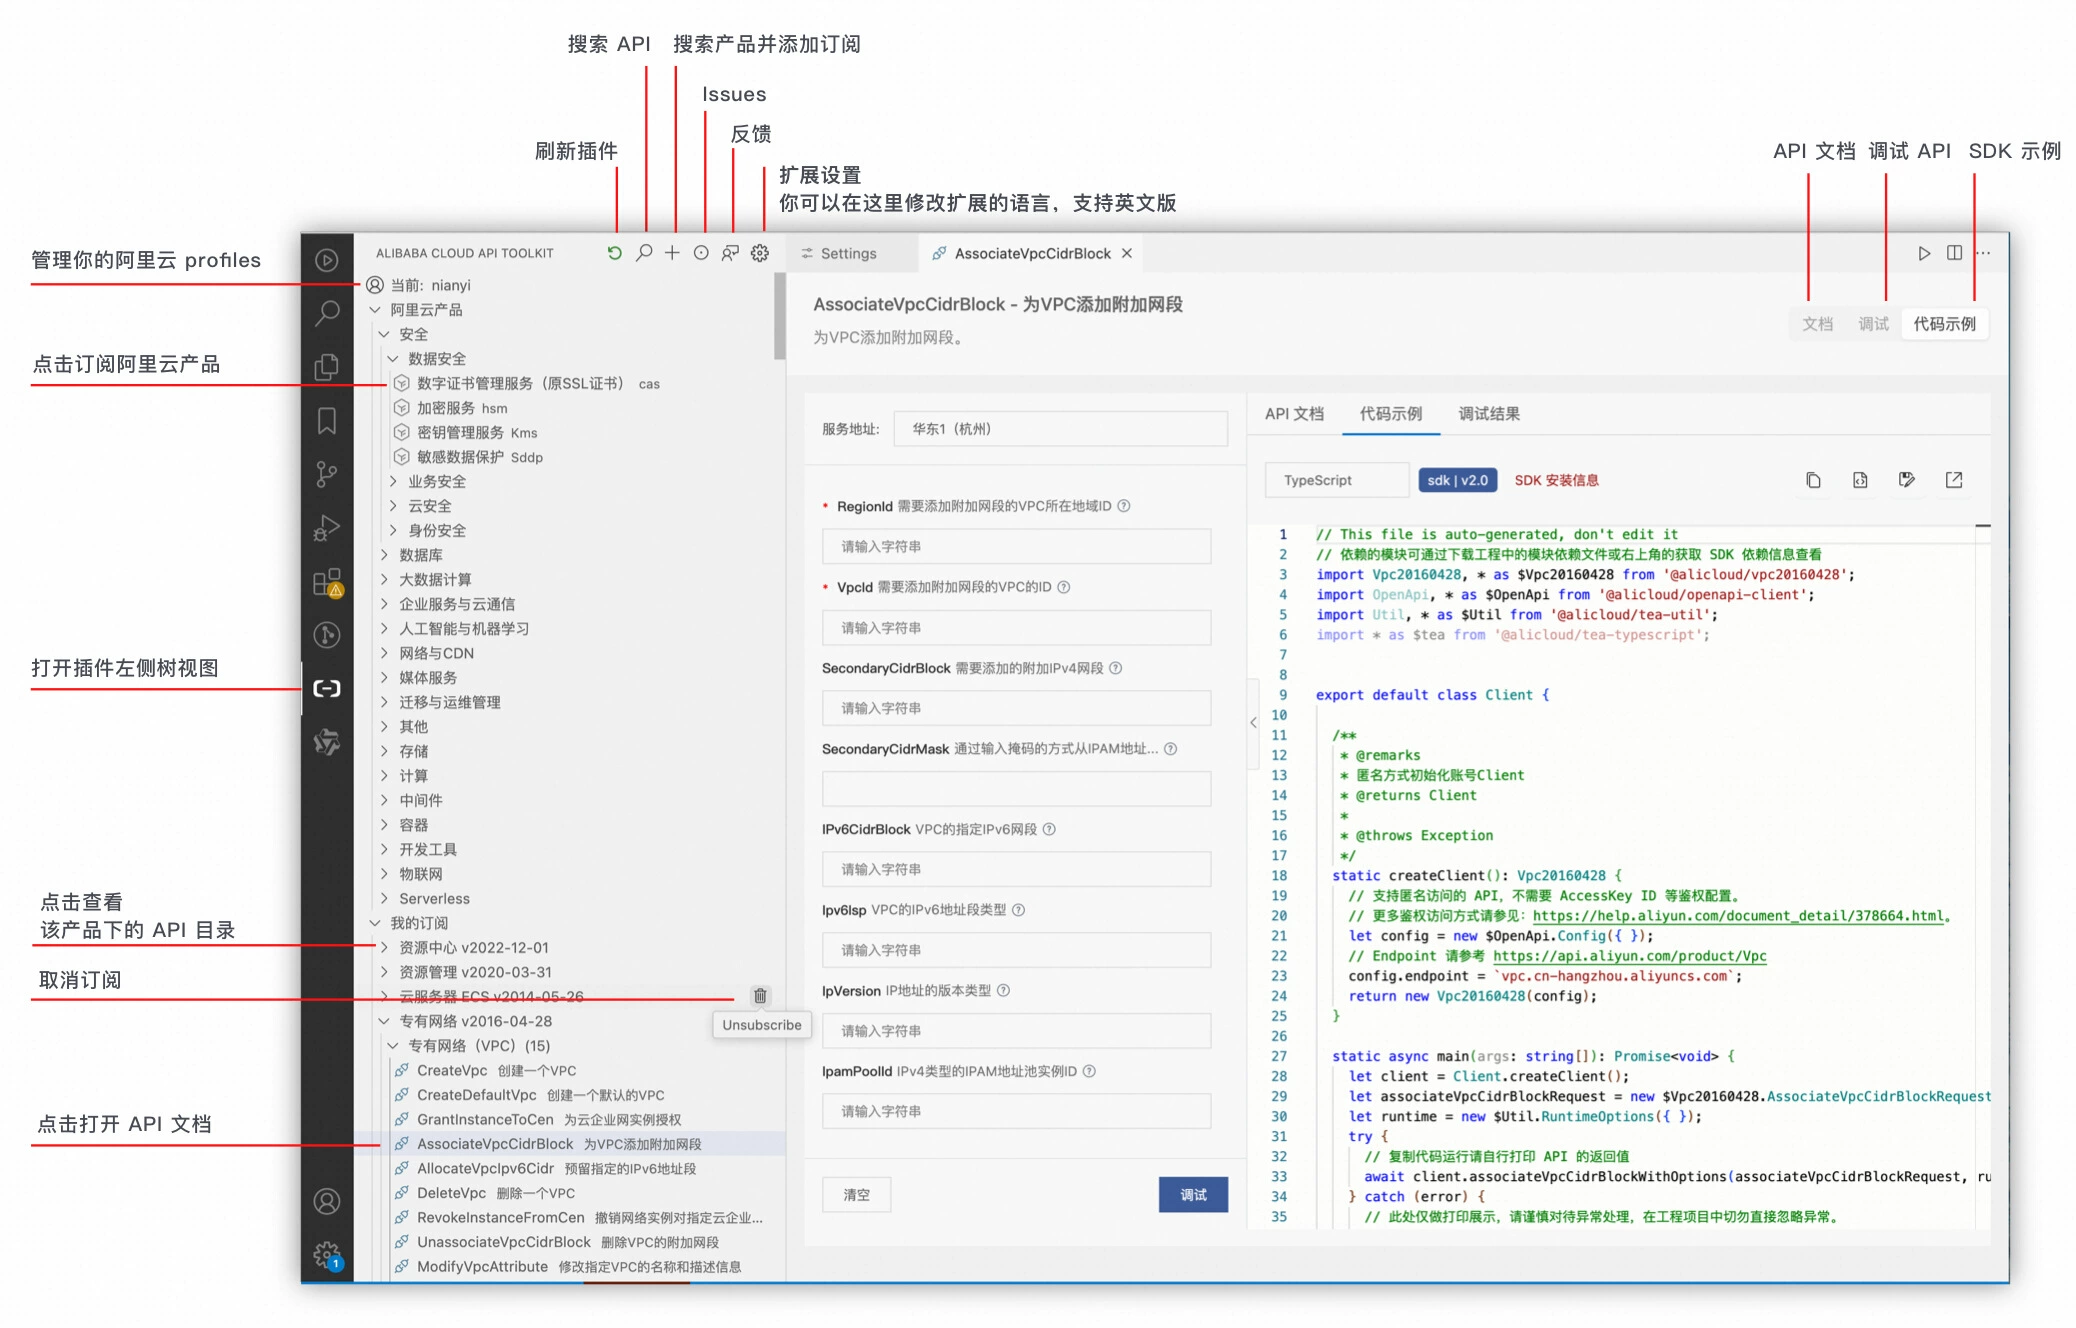Open Alibaba Cloud toolkit activity bar icon
The height and width of the screenshot is (1328, 2076).
pyautogui.click(x=327, y=688)
